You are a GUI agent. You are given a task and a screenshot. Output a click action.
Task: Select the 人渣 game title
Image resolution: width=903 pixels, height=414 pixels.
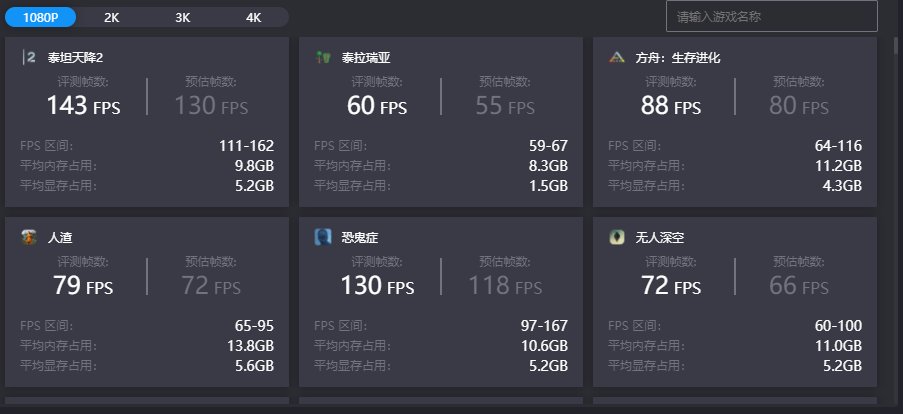pyautogui.click(x=60, y=237)
